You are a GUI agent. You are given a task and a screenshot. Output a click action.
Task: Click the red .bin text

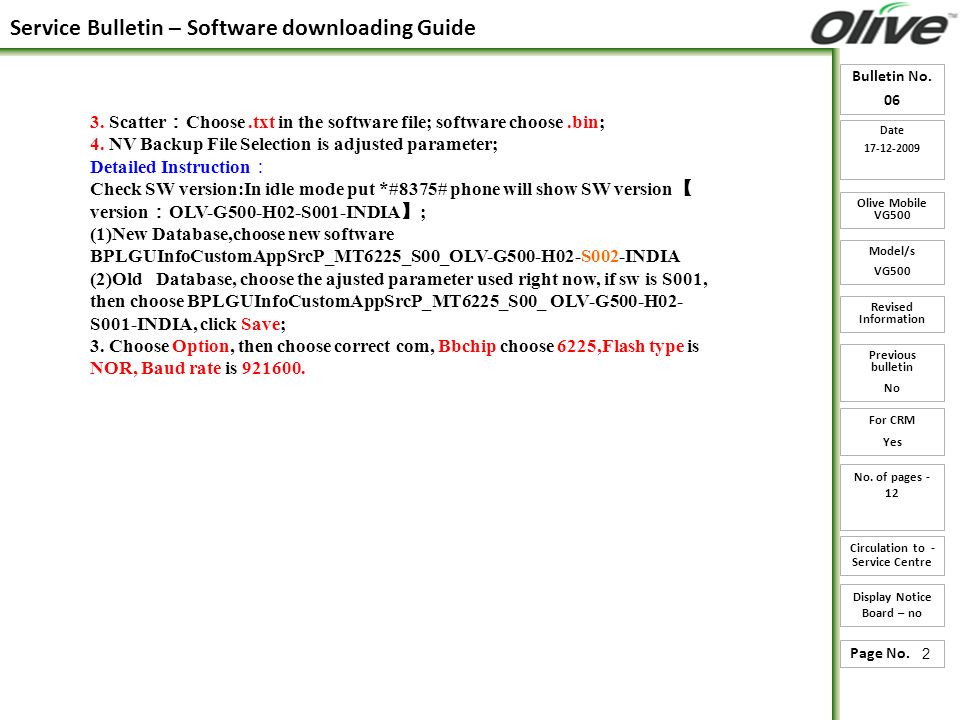point(582,122)
